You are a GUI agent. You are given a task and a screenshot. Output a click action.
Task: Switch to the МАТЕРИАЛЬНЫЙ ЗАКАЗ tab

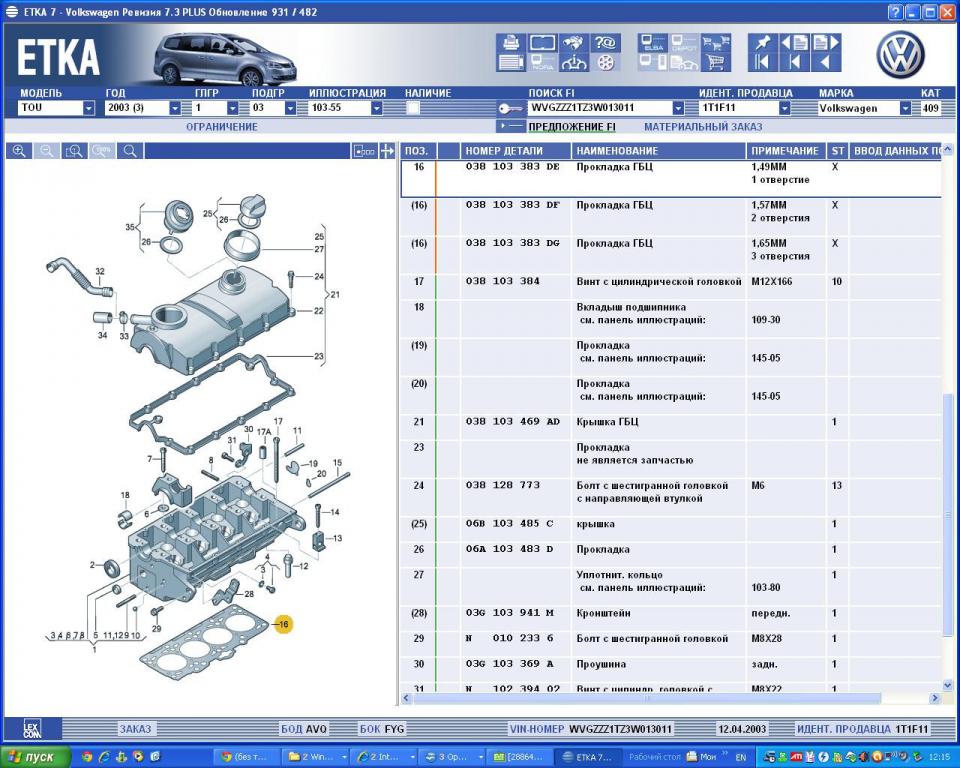point(703,127)
